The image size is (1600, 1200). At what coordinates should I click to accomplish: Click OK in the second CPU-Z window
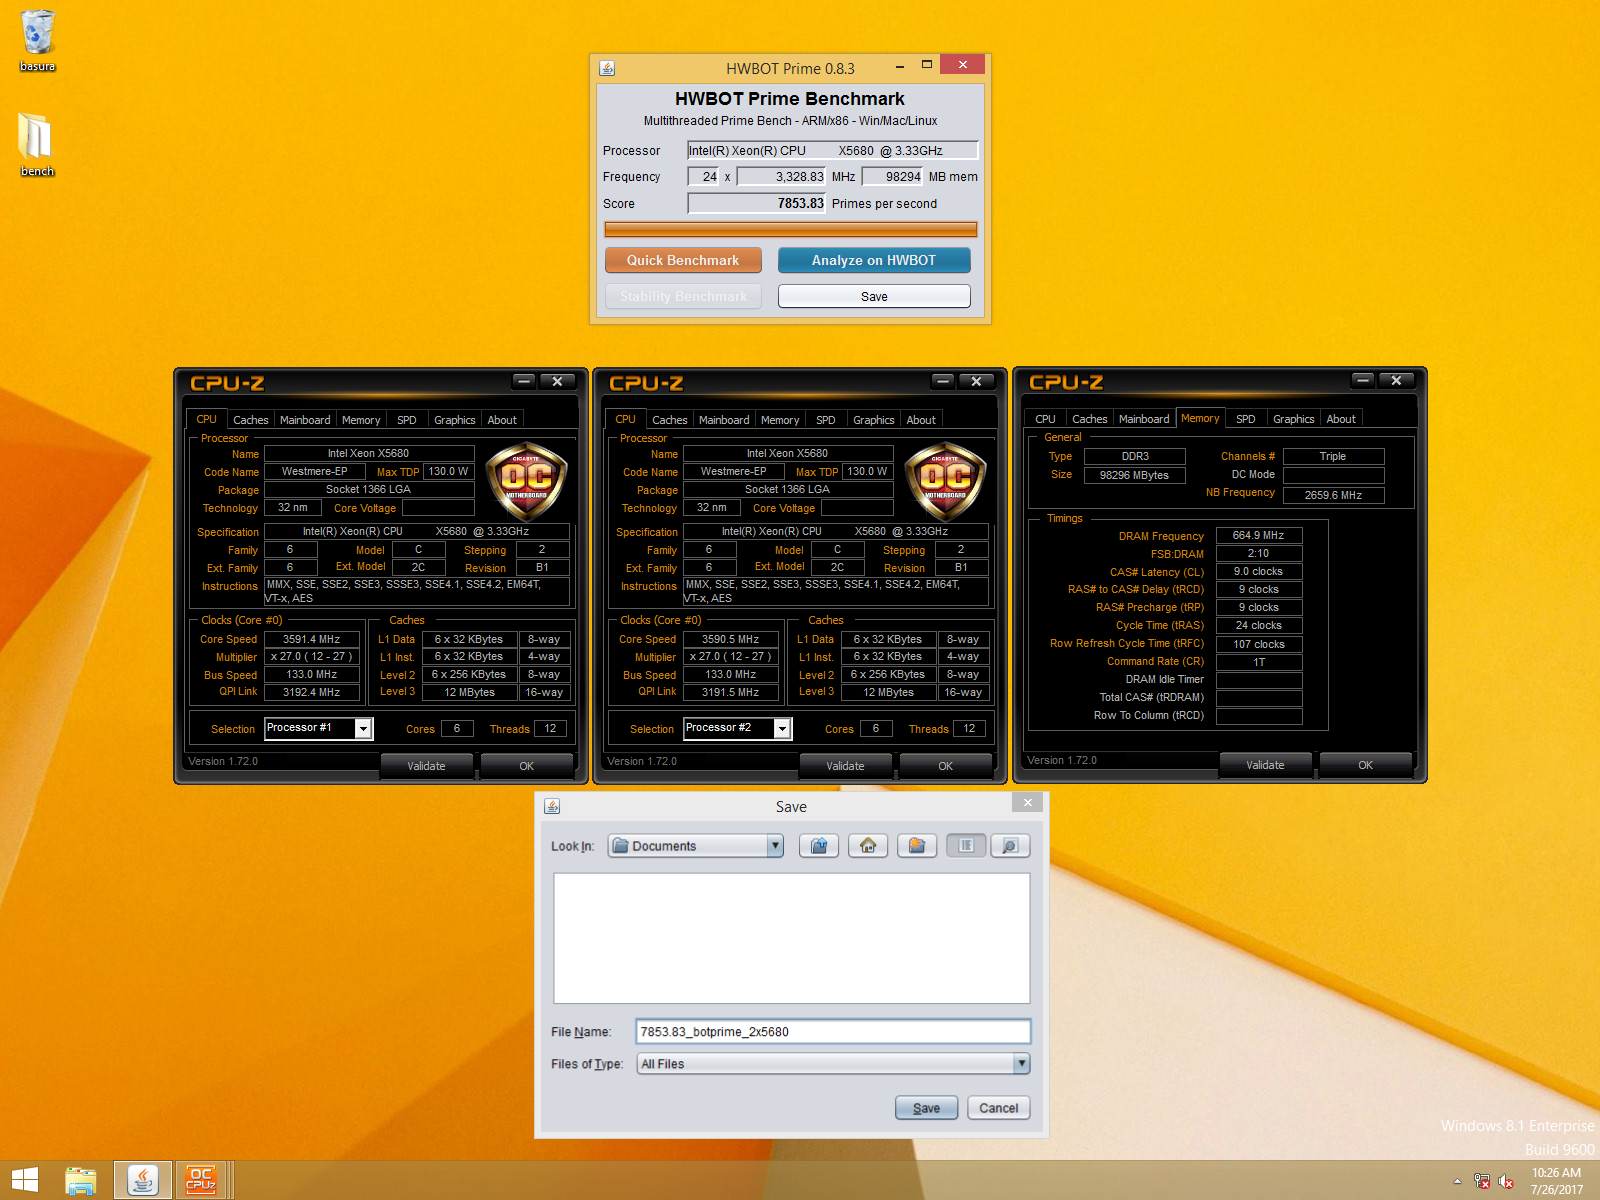[945, 766]
